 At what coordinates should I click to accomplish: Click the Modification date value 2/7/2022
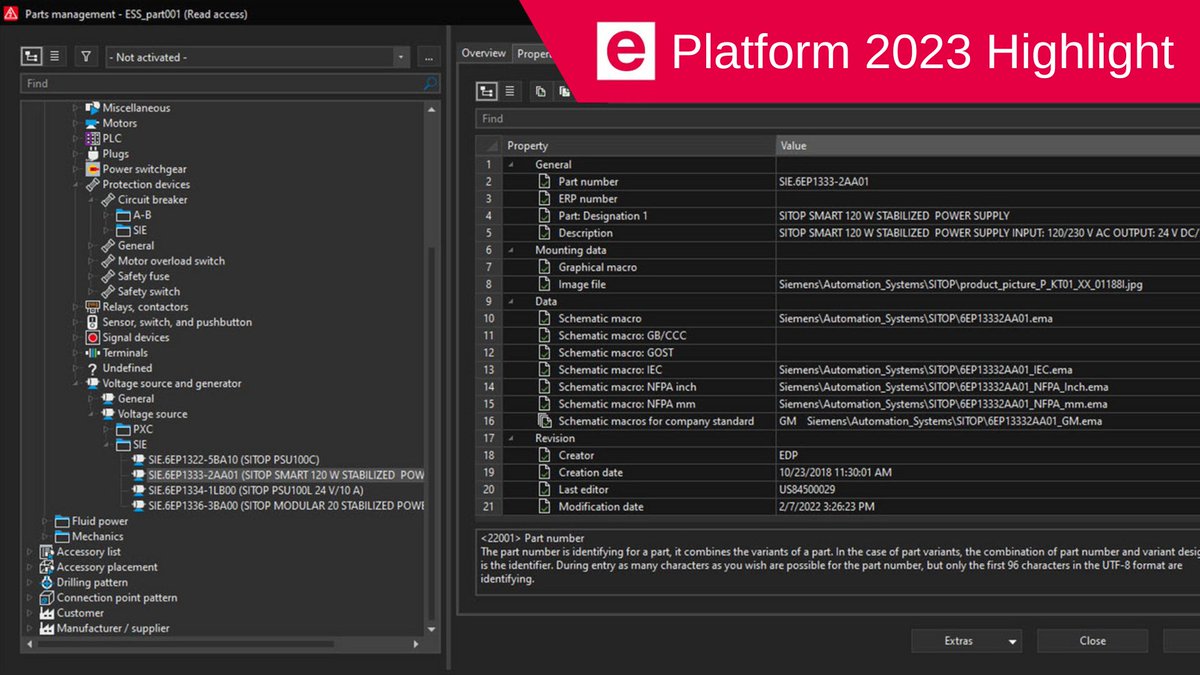[x=826, y=506]
